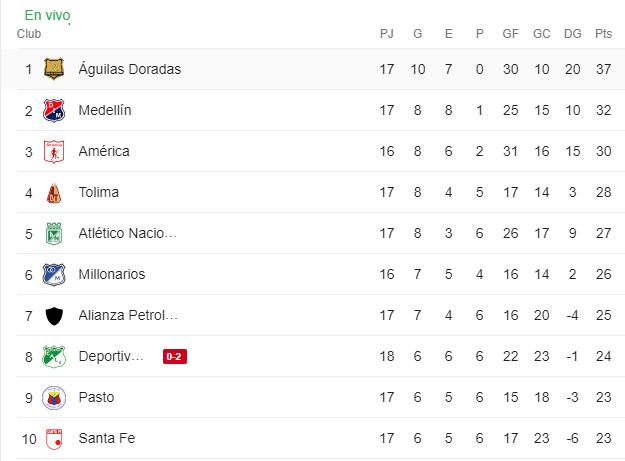Click the En vivo live label
Image resolution: width=625 pixels, height=461 pixels.
click(x=47, y=15)
